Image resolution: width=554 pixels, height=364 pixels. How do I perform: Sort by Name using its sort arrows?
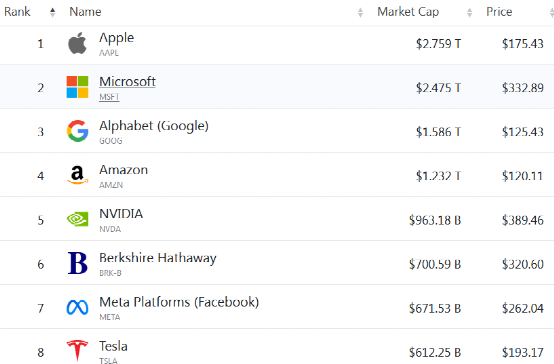(360, 13)
